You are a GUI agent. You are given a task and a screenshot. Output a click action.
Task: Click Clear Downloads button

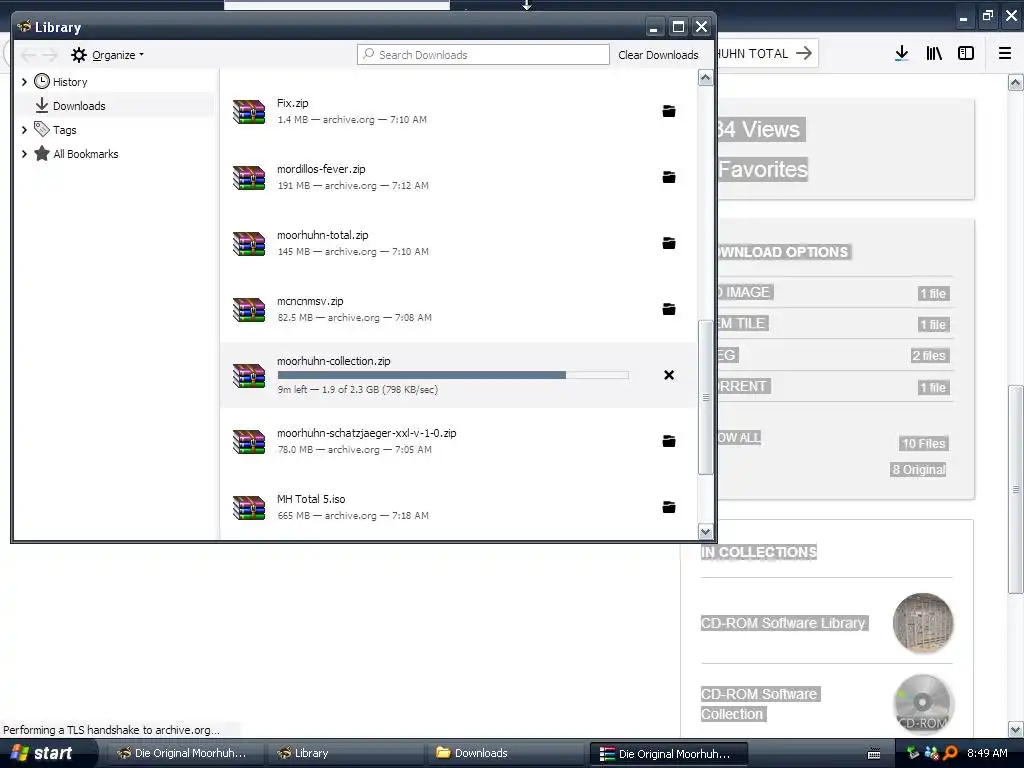[x=658, y=55]
